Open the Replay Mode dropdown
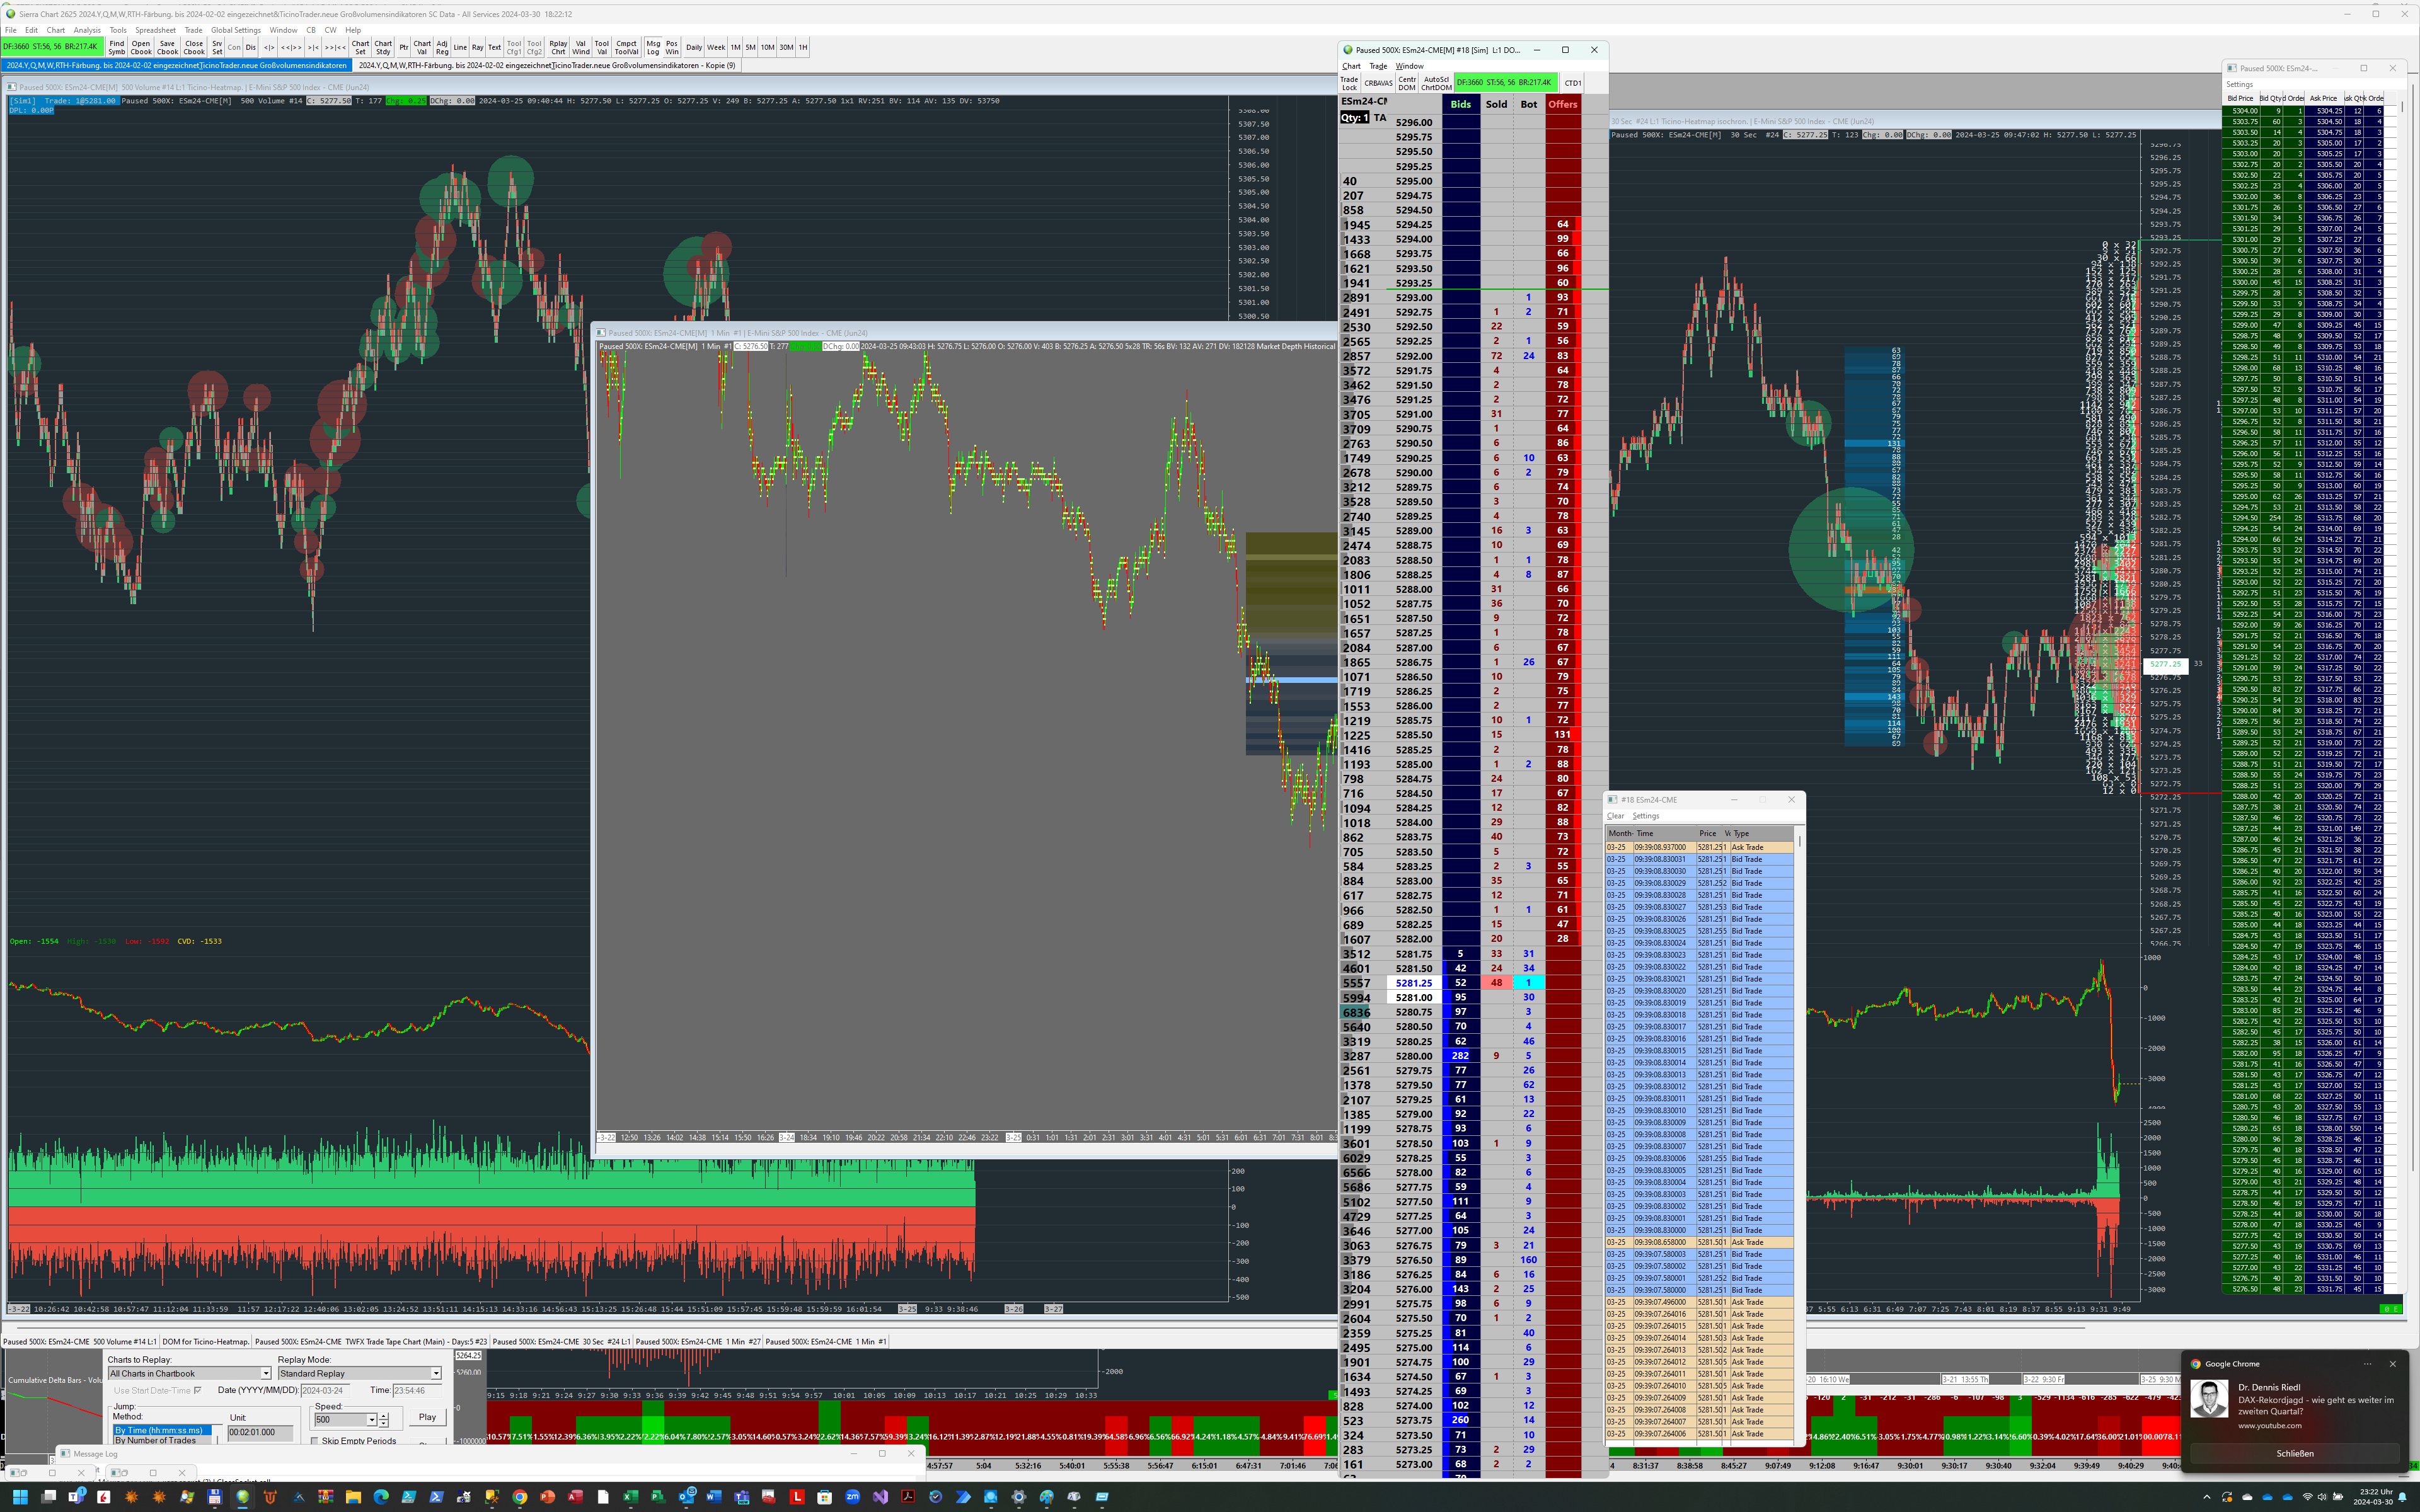 tap(435, 1373)
